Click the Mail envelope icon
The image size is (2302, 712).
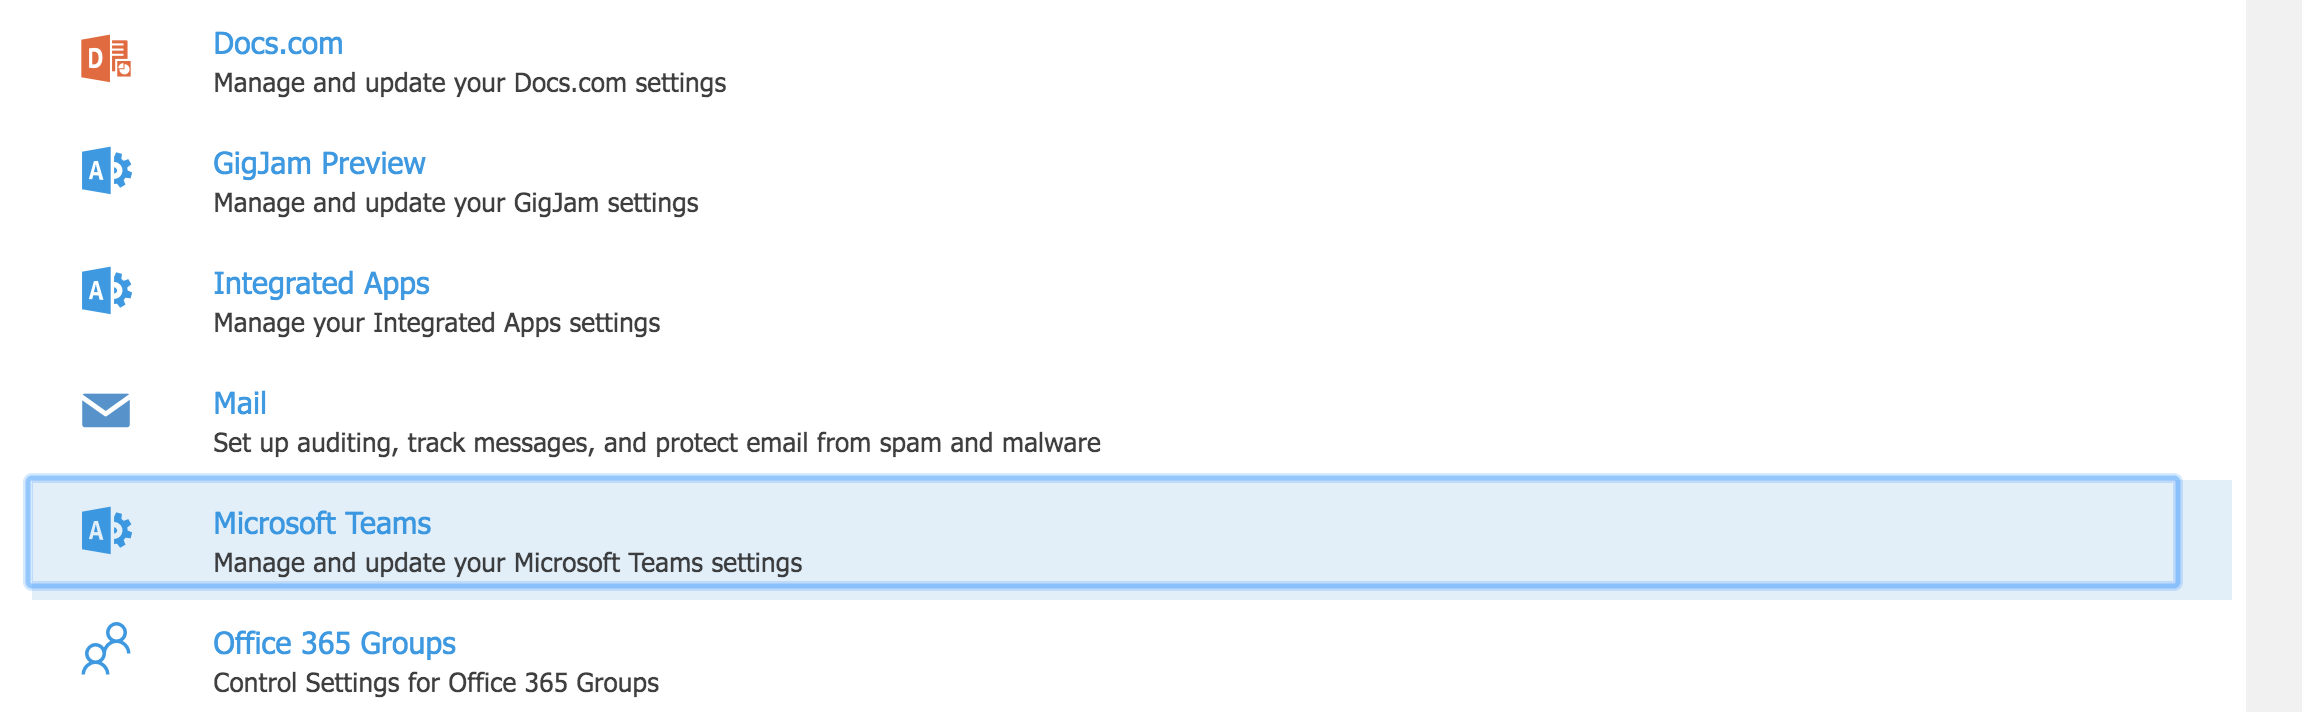pyautogui.click(x=106, y=410)
